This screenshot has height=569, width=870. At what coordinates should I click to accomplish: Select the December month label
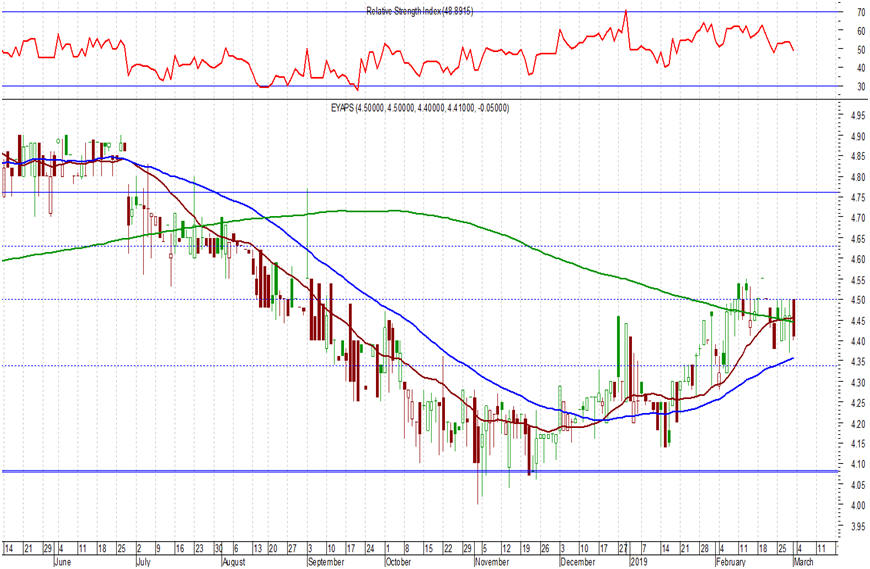578,562
